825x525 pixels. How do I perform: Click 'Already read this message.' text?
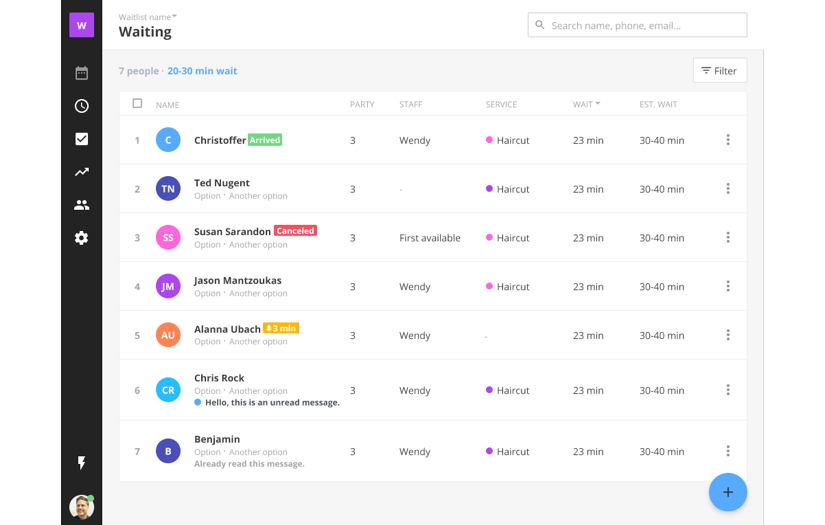pyautogui.click(x=249, y=463)
